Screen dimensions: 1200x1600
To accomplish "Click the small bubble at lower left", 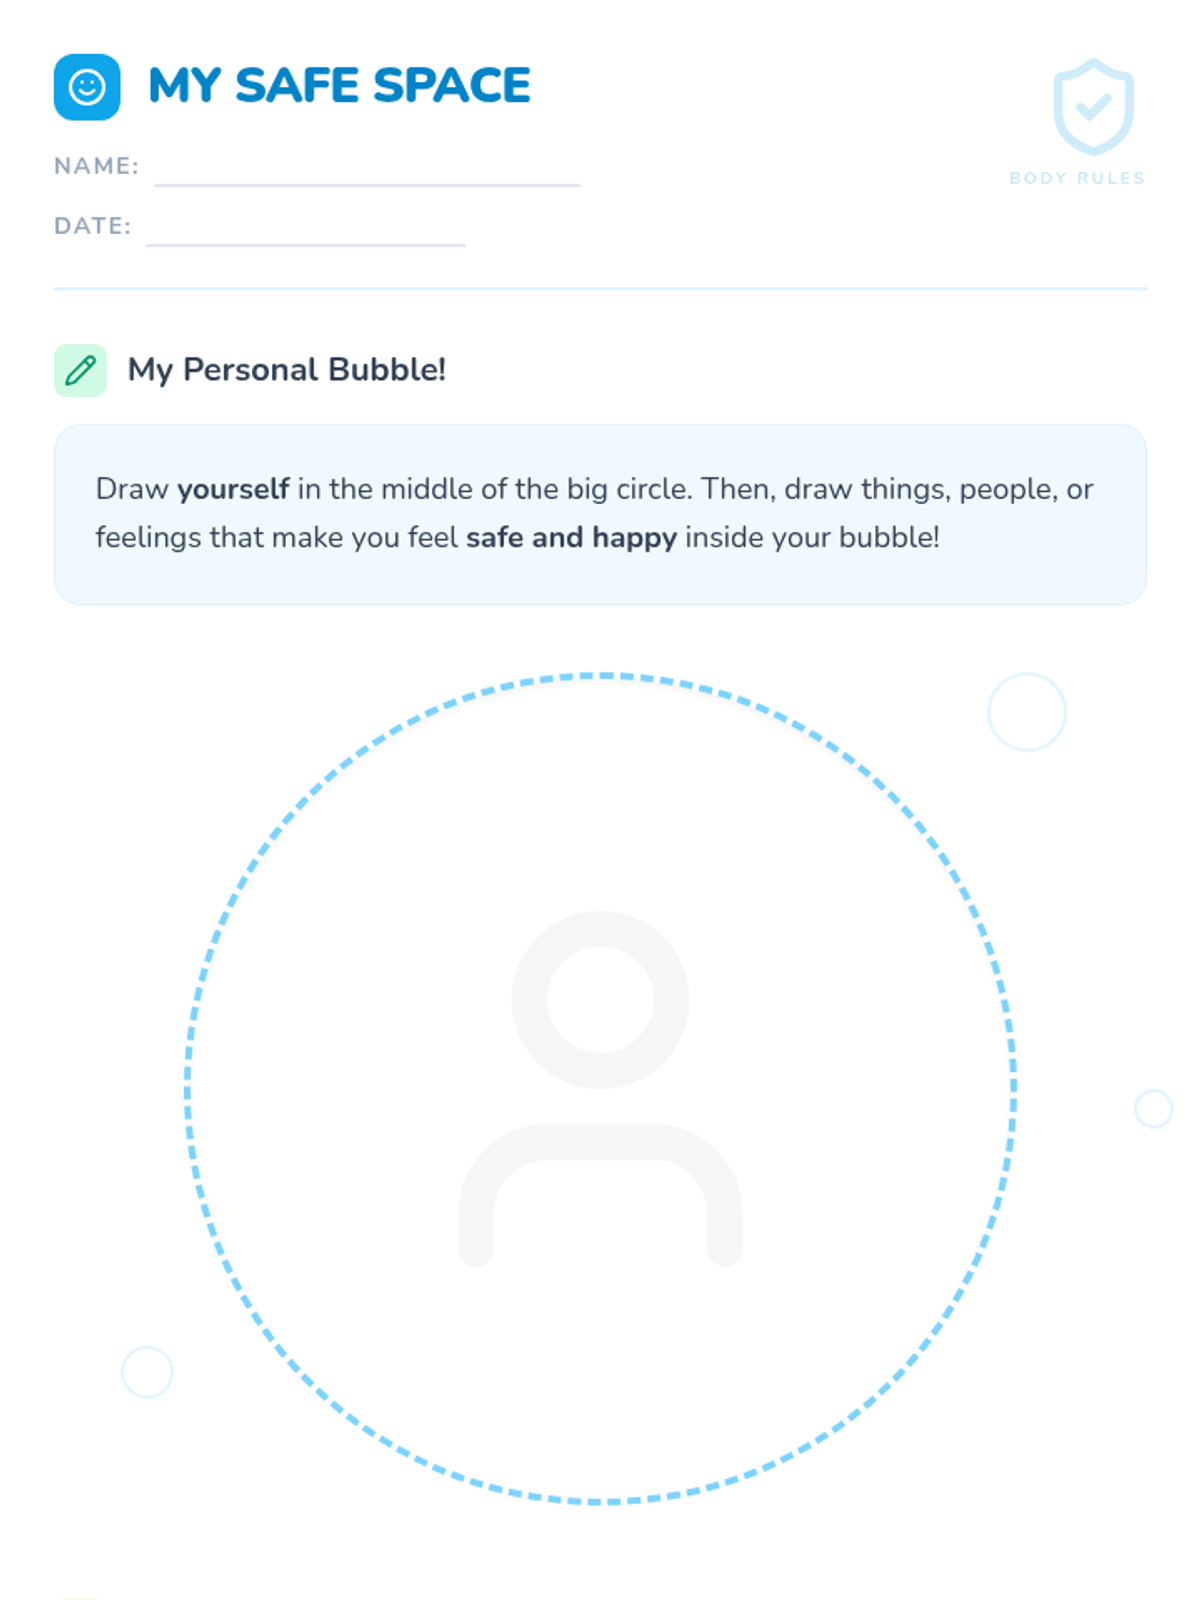I will (147, 1372).
